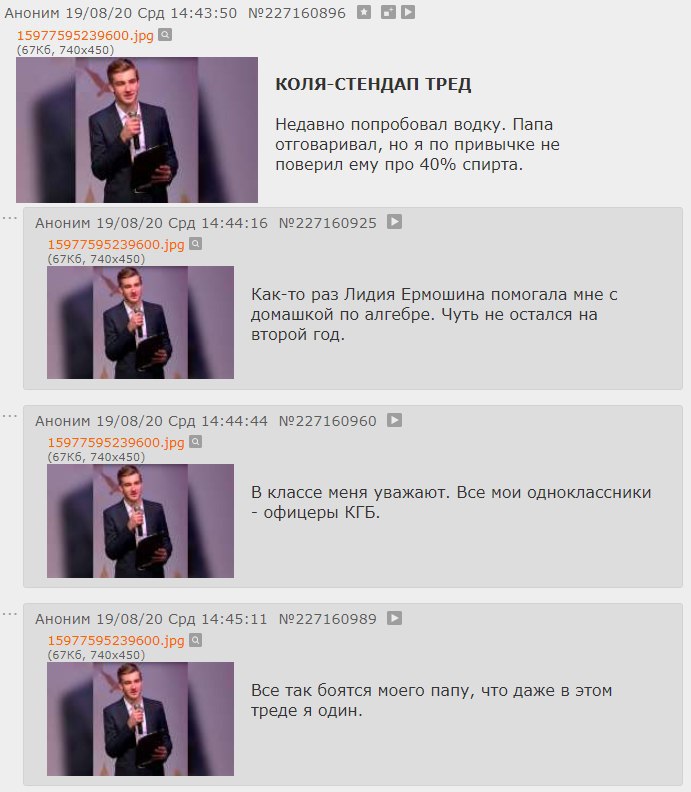Screen dimensions: 691x792
Task: Open the three-dots menu beside post №227160960
Action: [x=10, y=416]
